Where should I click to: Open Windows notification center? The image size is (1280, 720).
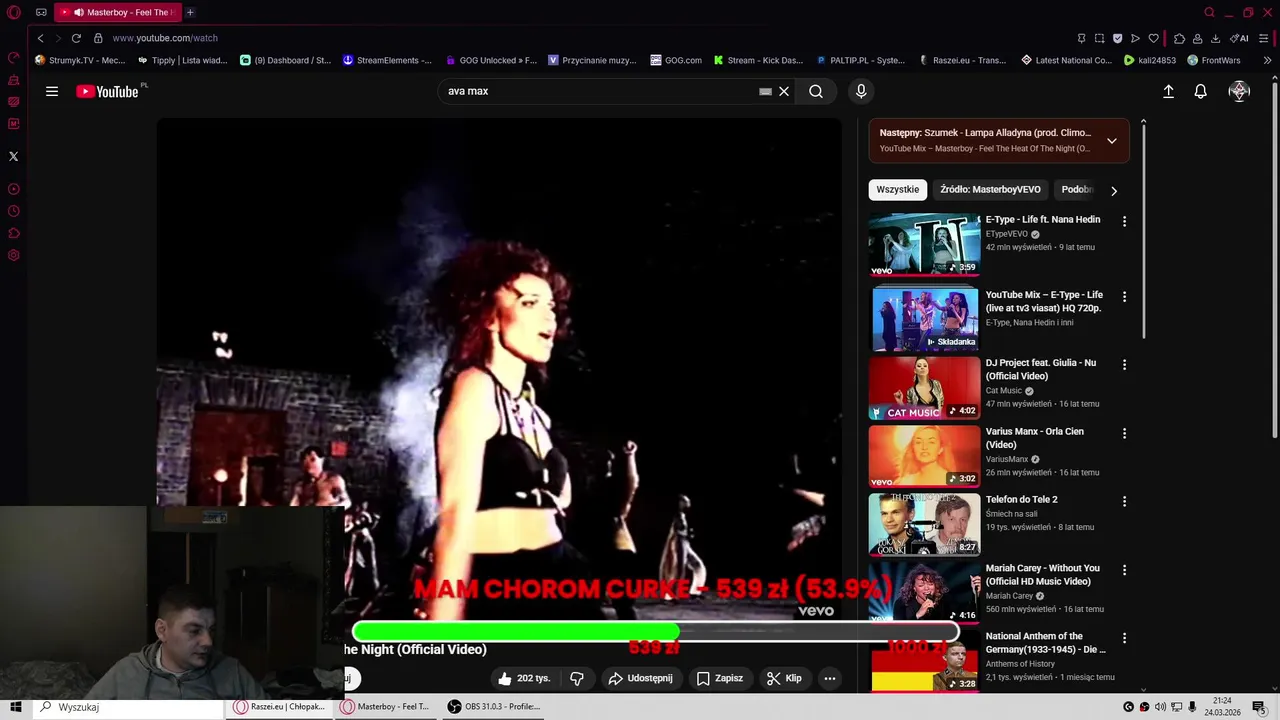[1259, 707]
